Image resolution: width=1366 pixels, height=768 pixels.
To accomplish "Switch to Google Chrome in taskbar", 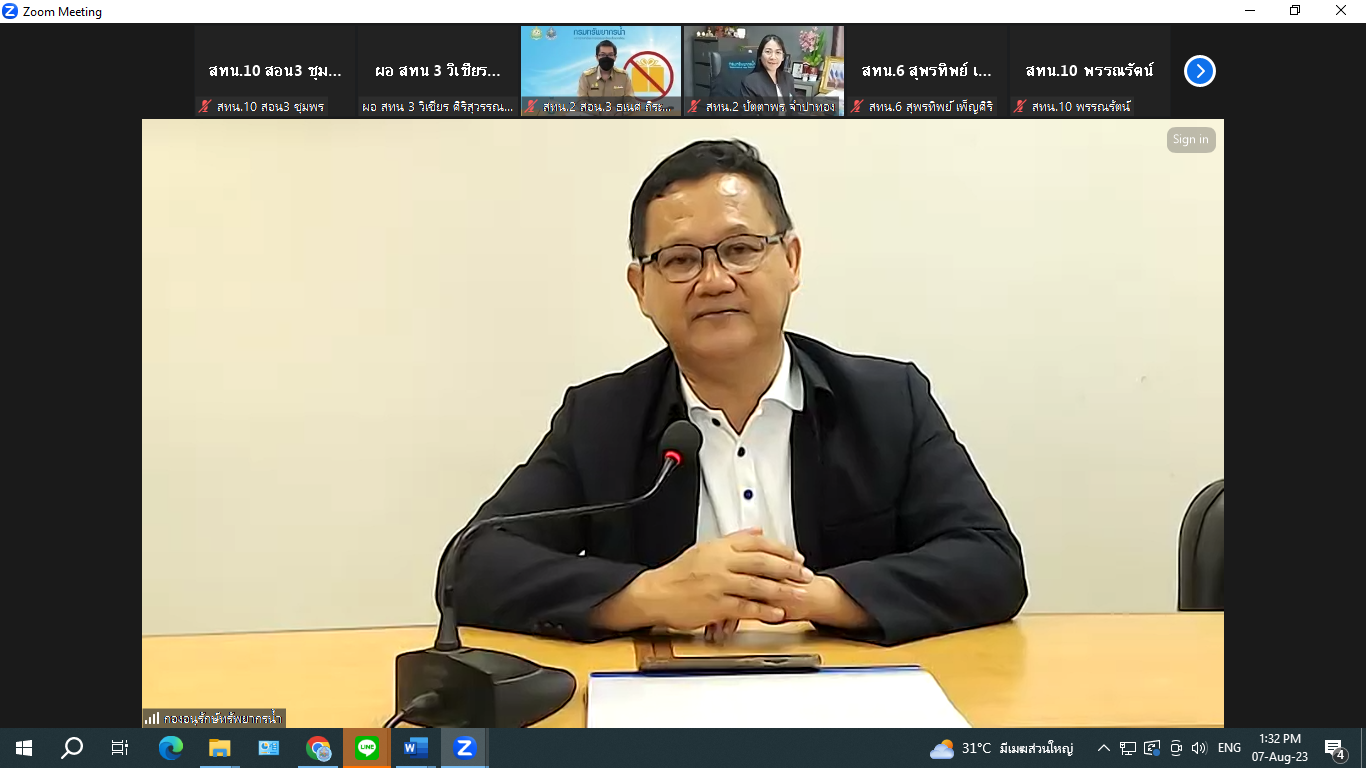I will pos(318,747).
